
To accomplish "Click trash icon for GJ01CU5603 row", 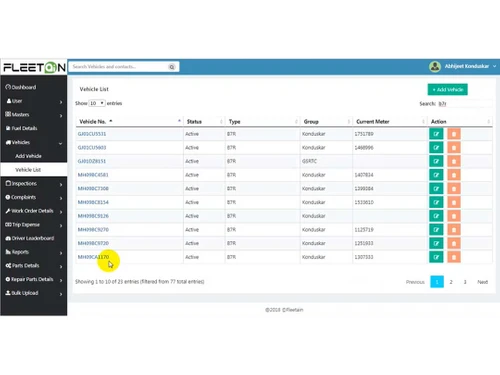I will 454,148.
